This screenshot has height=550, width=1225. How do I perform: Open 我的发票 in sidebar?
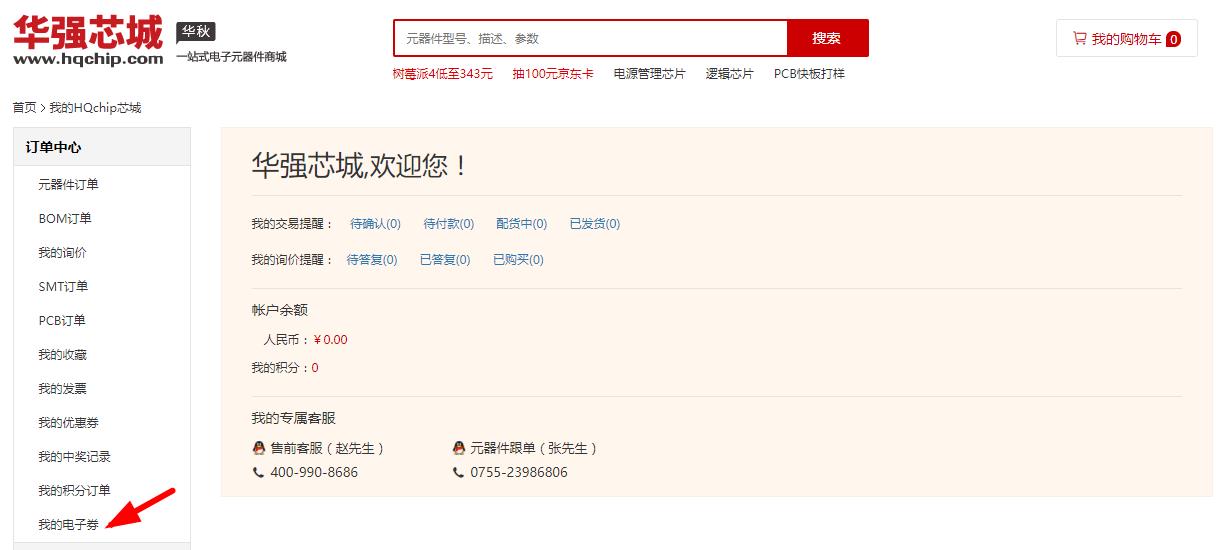click(62, 389)
